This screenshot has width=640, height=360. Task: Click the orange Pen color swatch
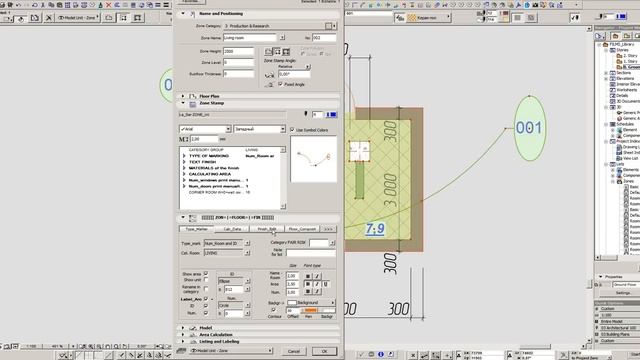pos(311,311)
